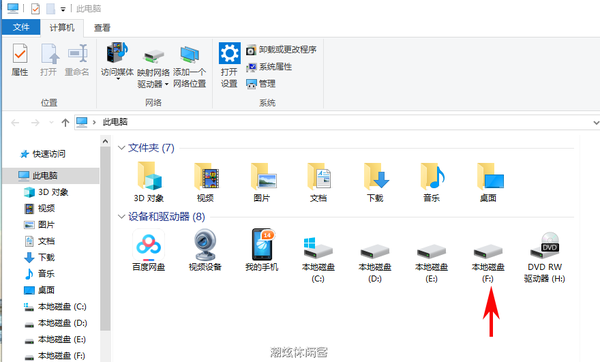Collapse the 设备和驱动器 (8) group
The height and width of the screenshot is (362, 600).
coord(121,217)
